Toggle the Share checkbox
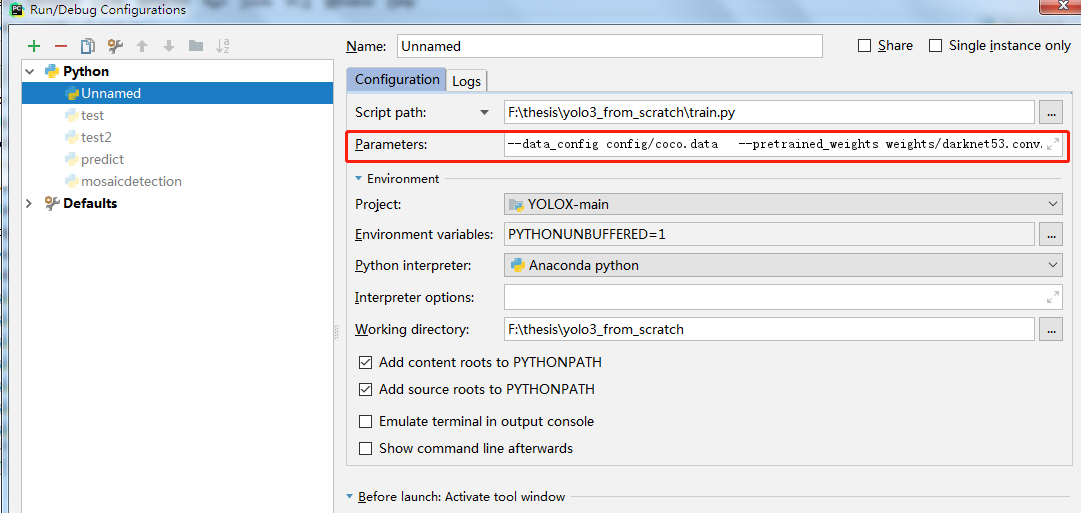The image size is (1081, 513). pos(865,46)
